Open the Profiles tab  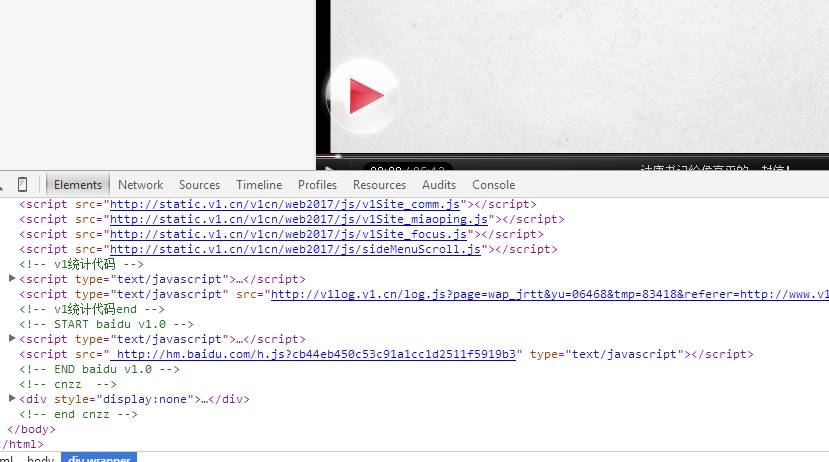(x=317, y=184)
